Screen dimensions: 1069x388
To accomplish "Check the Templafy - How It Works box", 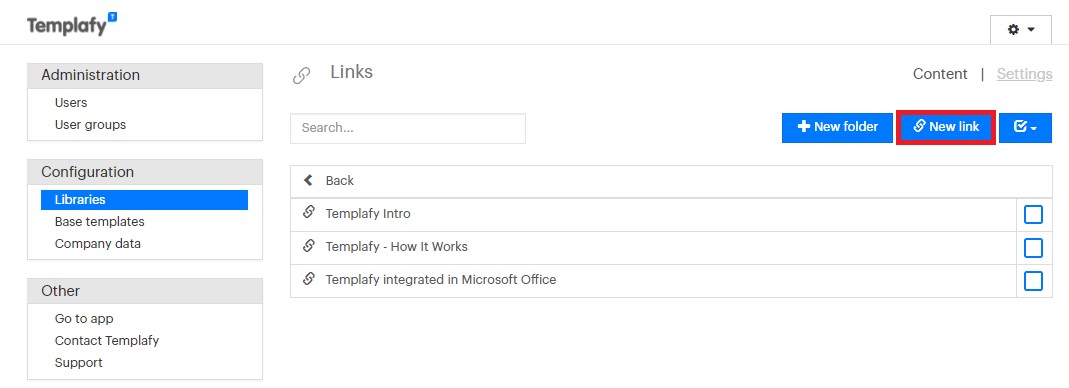I will 1034,248.
